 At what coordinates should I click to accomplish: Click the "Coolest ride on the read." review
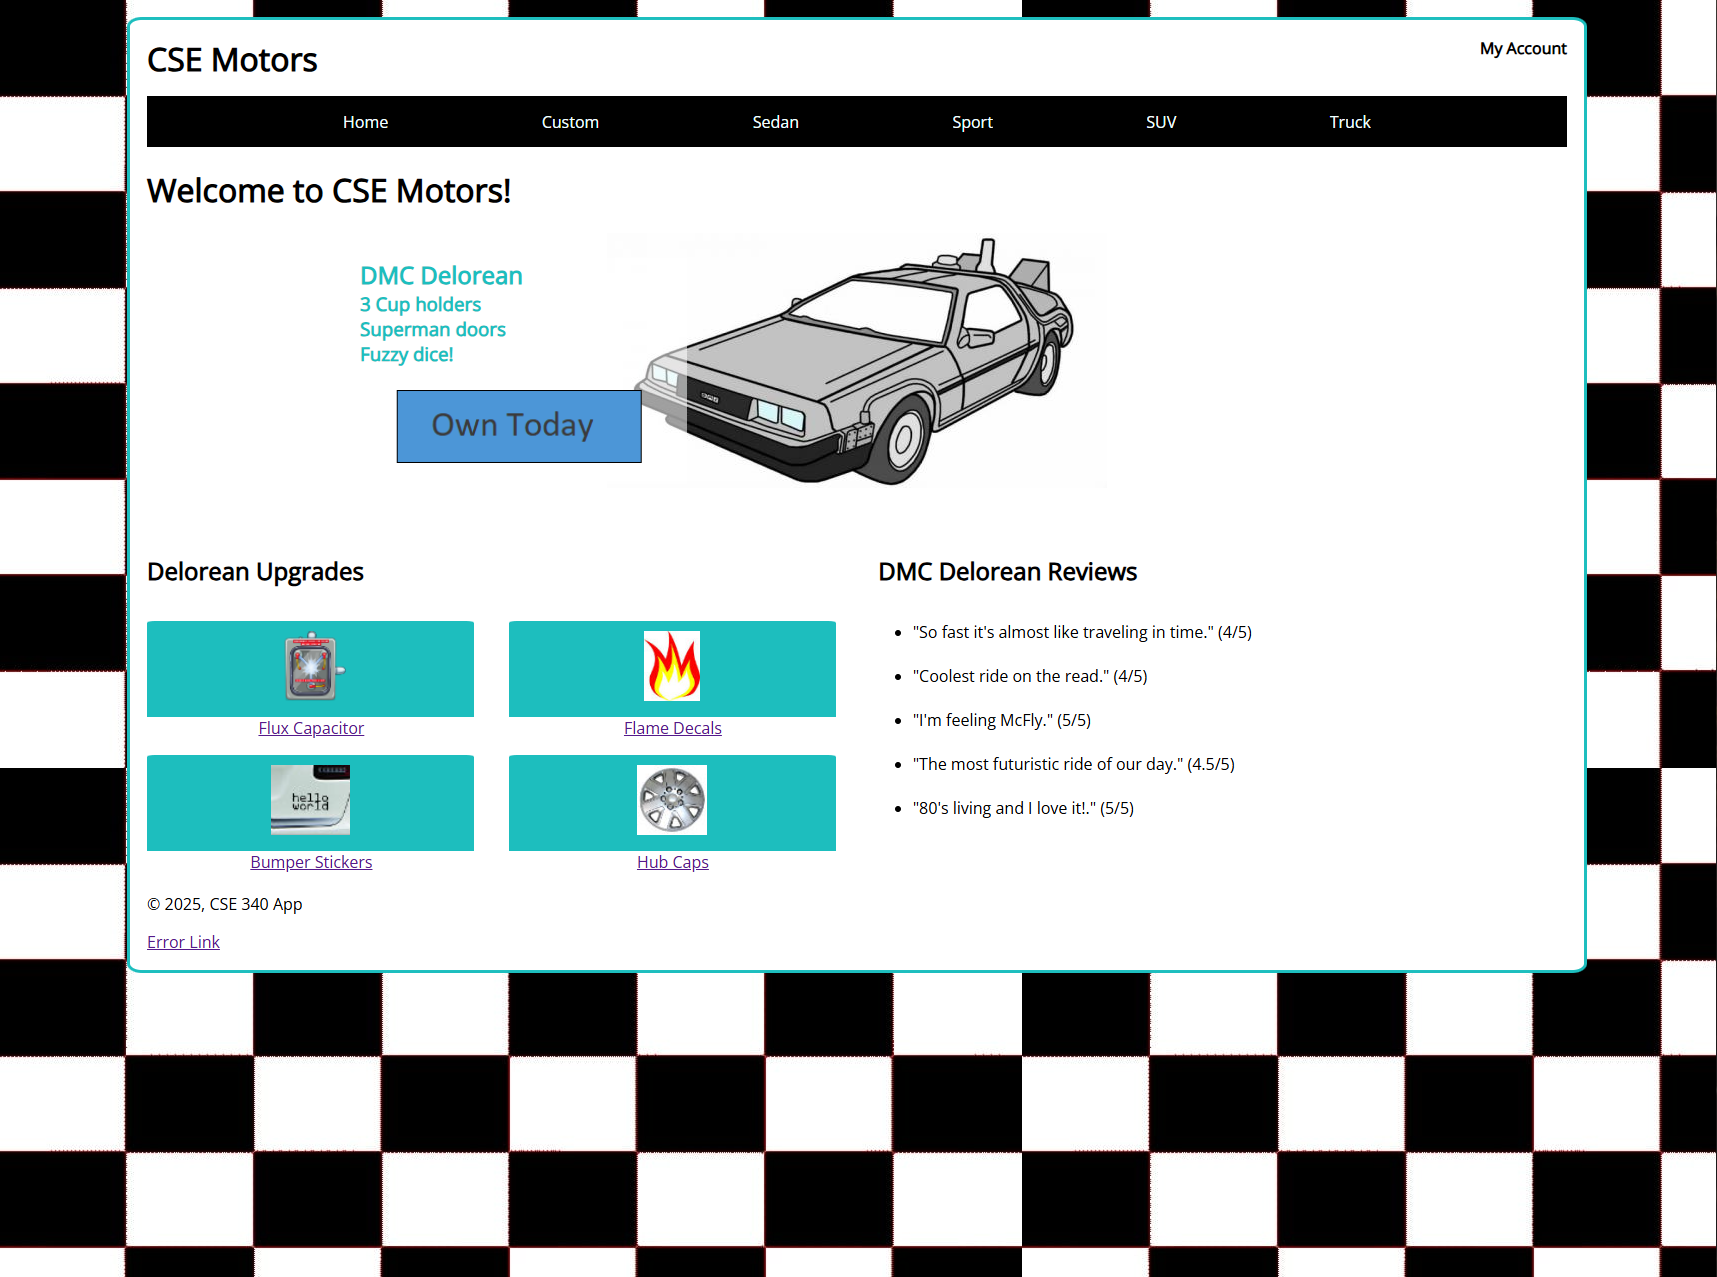tap(1030, 676)
